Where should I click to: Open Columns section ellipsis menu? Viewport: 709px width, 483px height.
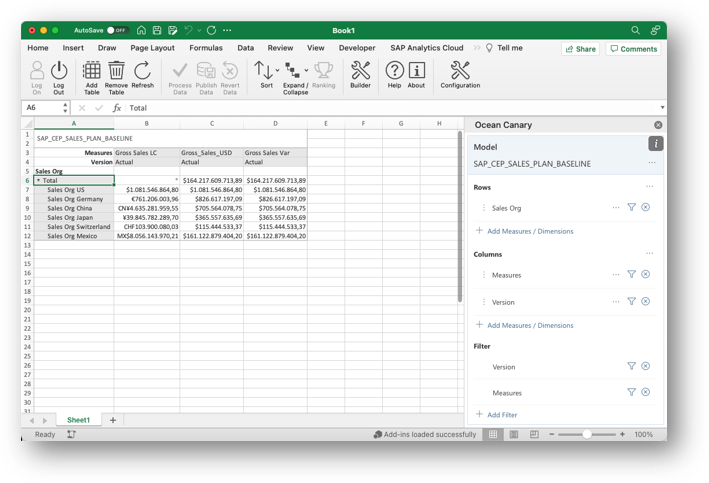[x=649, y=253]
